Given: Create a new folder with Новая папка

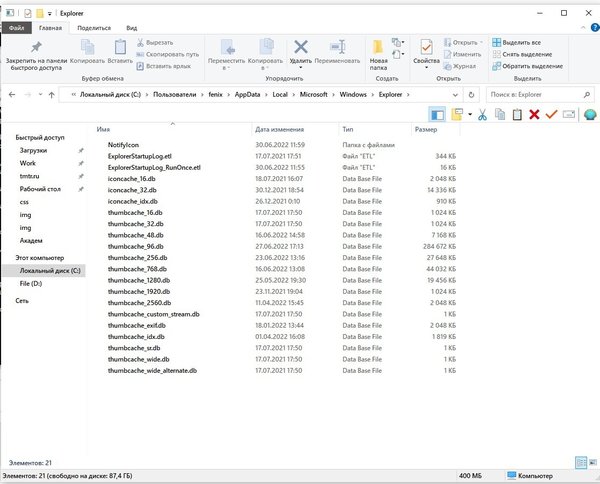Looking at the screenshot, I should coord(379,53).
